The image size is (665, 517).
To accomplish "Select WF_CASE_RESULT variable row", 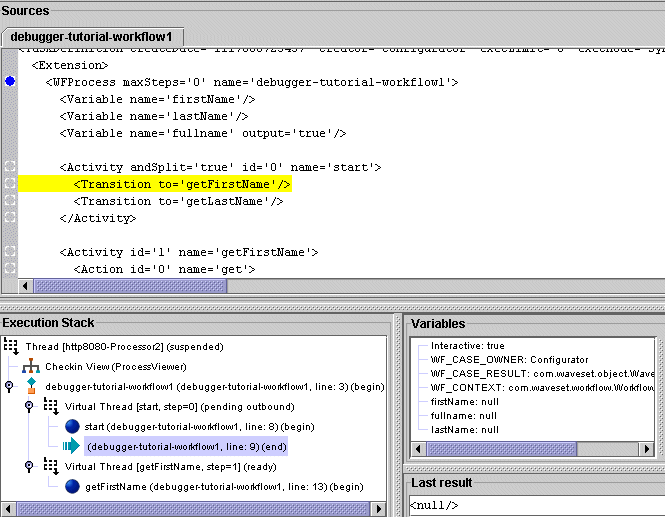I will click(x=542, y=374).
